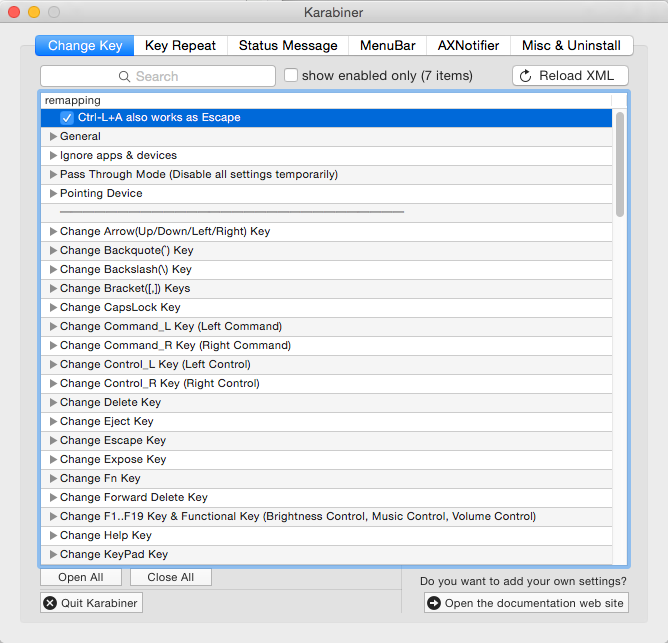Click the X icon on Quit Karabiner
The image size is (668, 643).
point(50,603)
